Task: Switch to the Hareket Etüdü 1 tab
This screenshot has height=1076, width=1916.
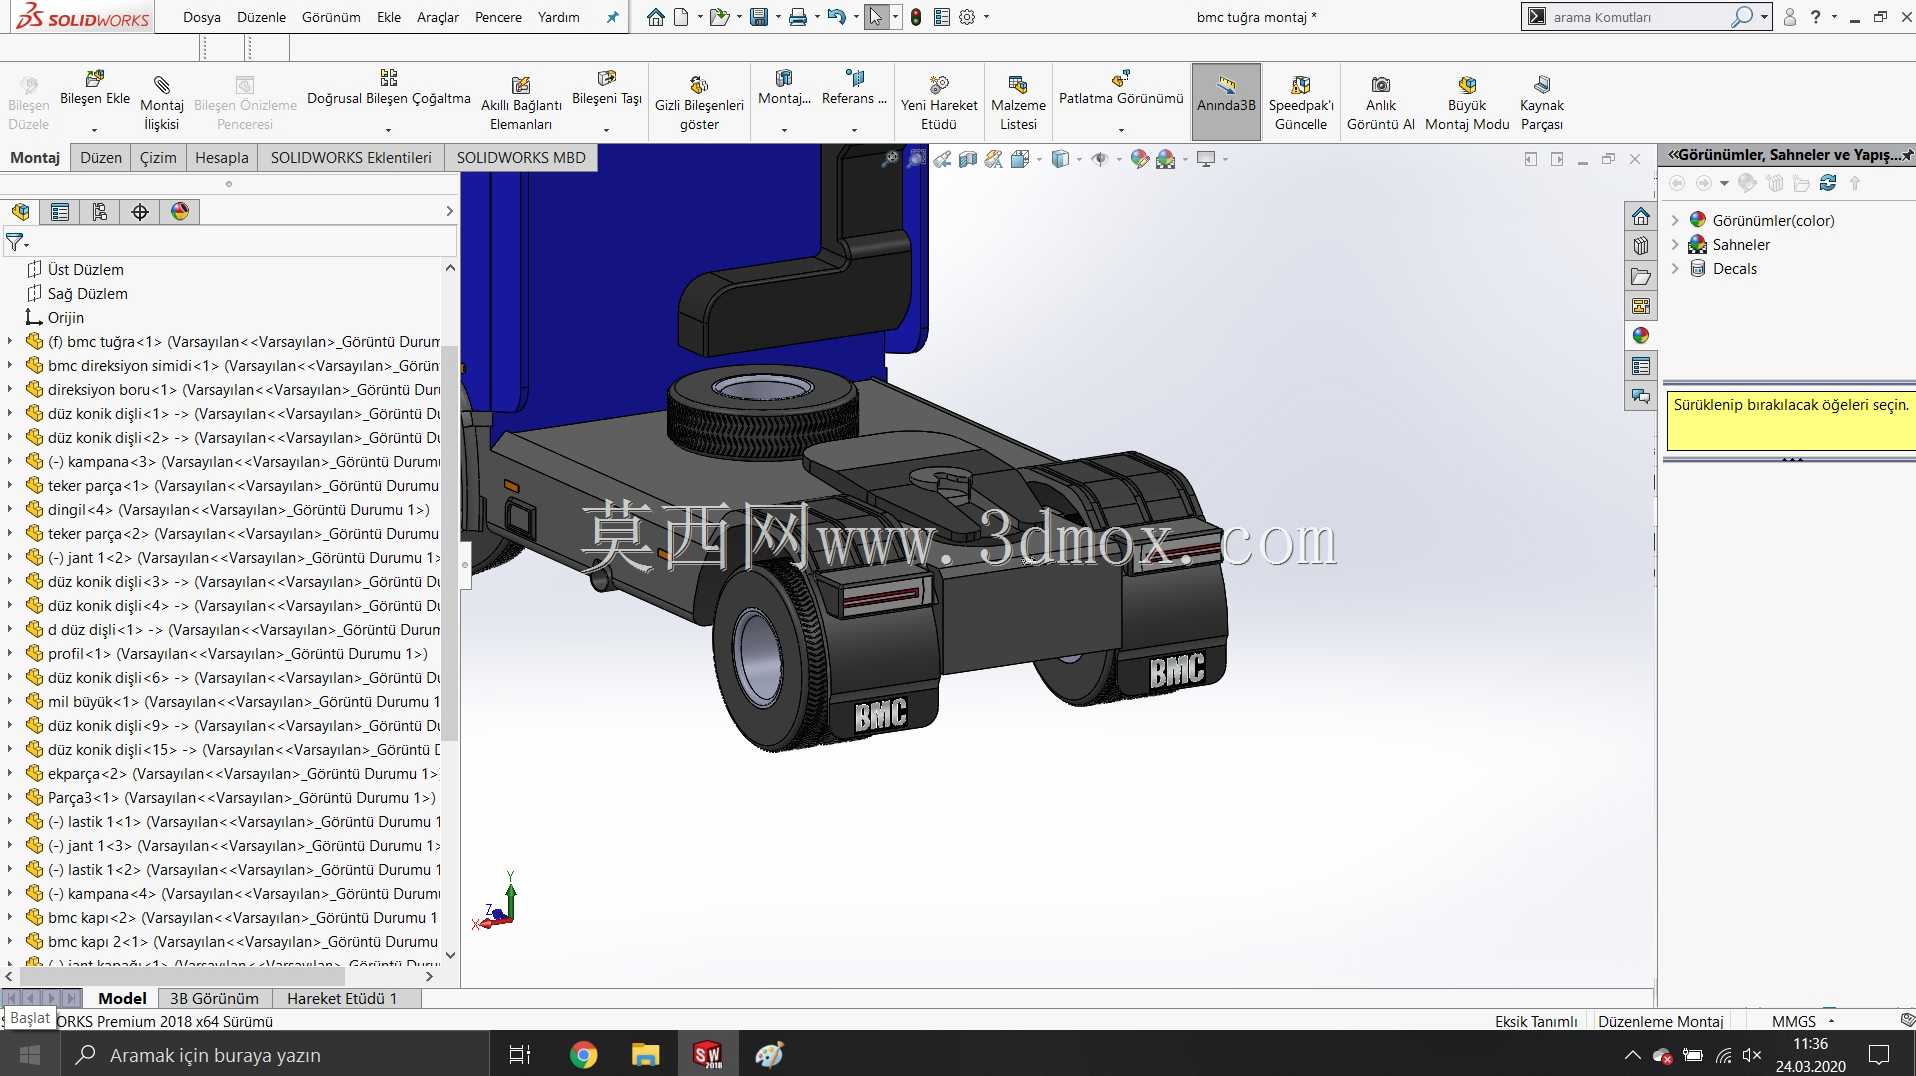Action: (x=341, y=999)
